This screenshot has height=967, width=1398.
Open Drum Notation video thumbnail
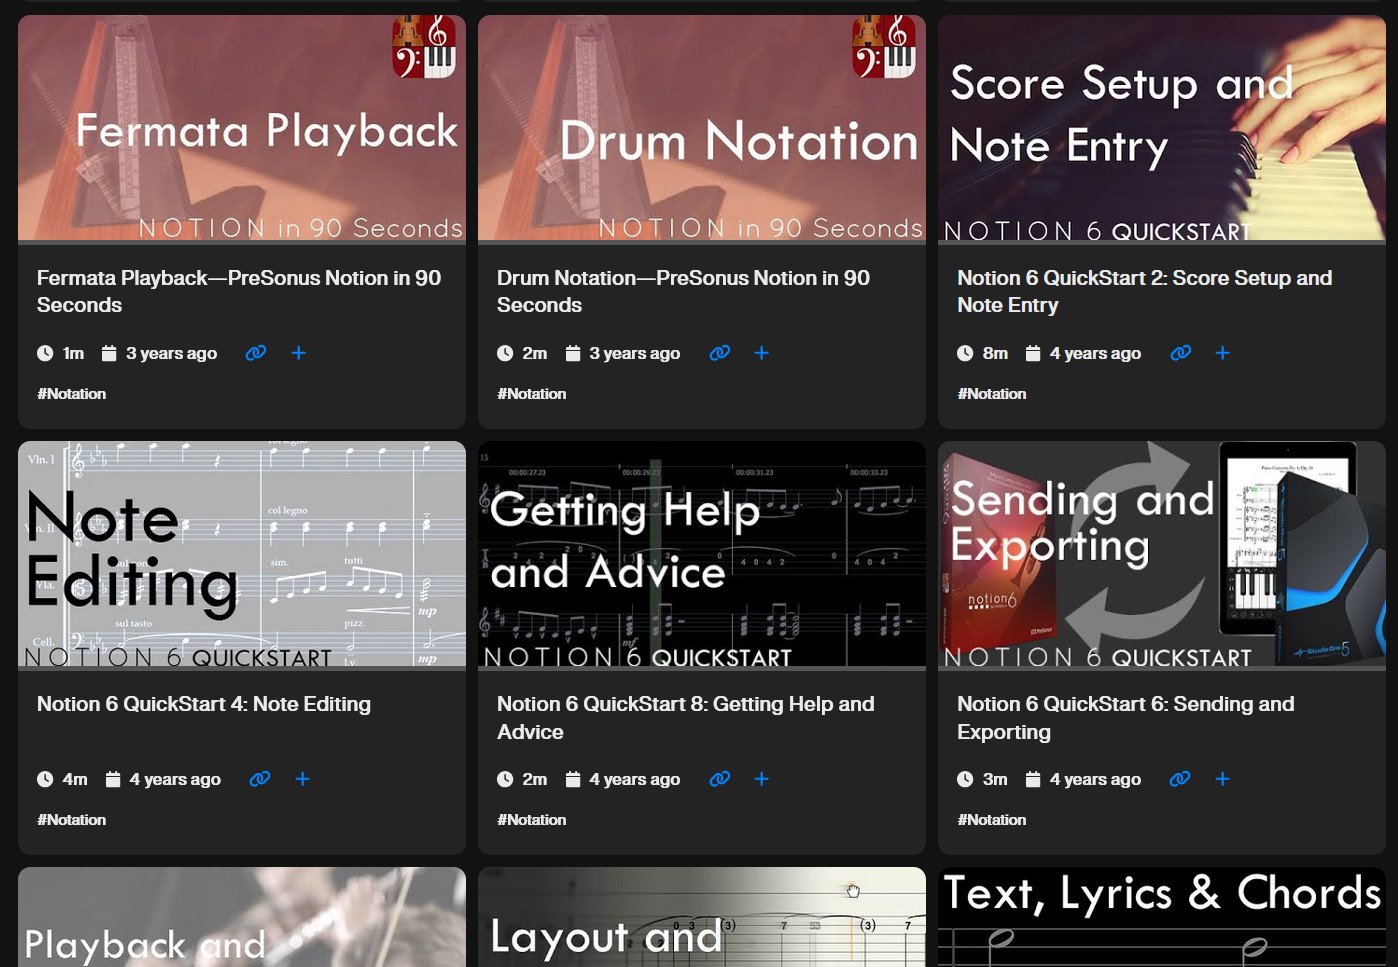pyautogui.click(x=702, y=128)
